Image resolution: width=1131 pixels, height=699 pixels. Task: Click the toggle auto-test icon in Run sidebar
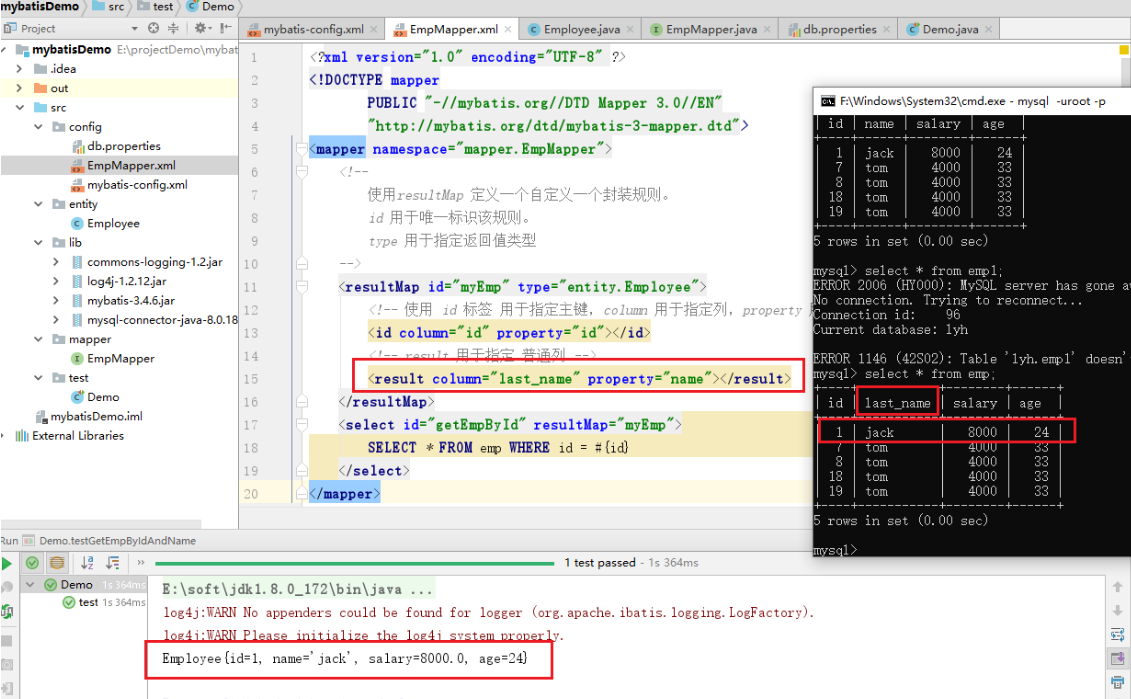click(6, 612)
